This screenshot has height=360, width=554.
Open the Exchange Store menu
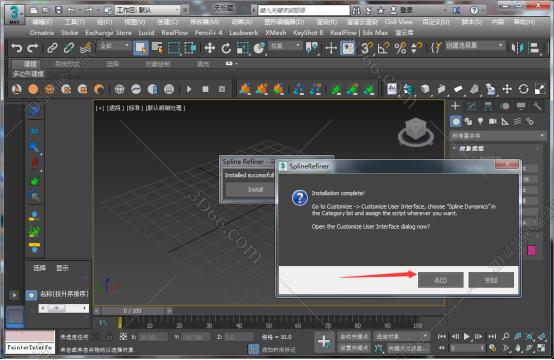(108, 33)
